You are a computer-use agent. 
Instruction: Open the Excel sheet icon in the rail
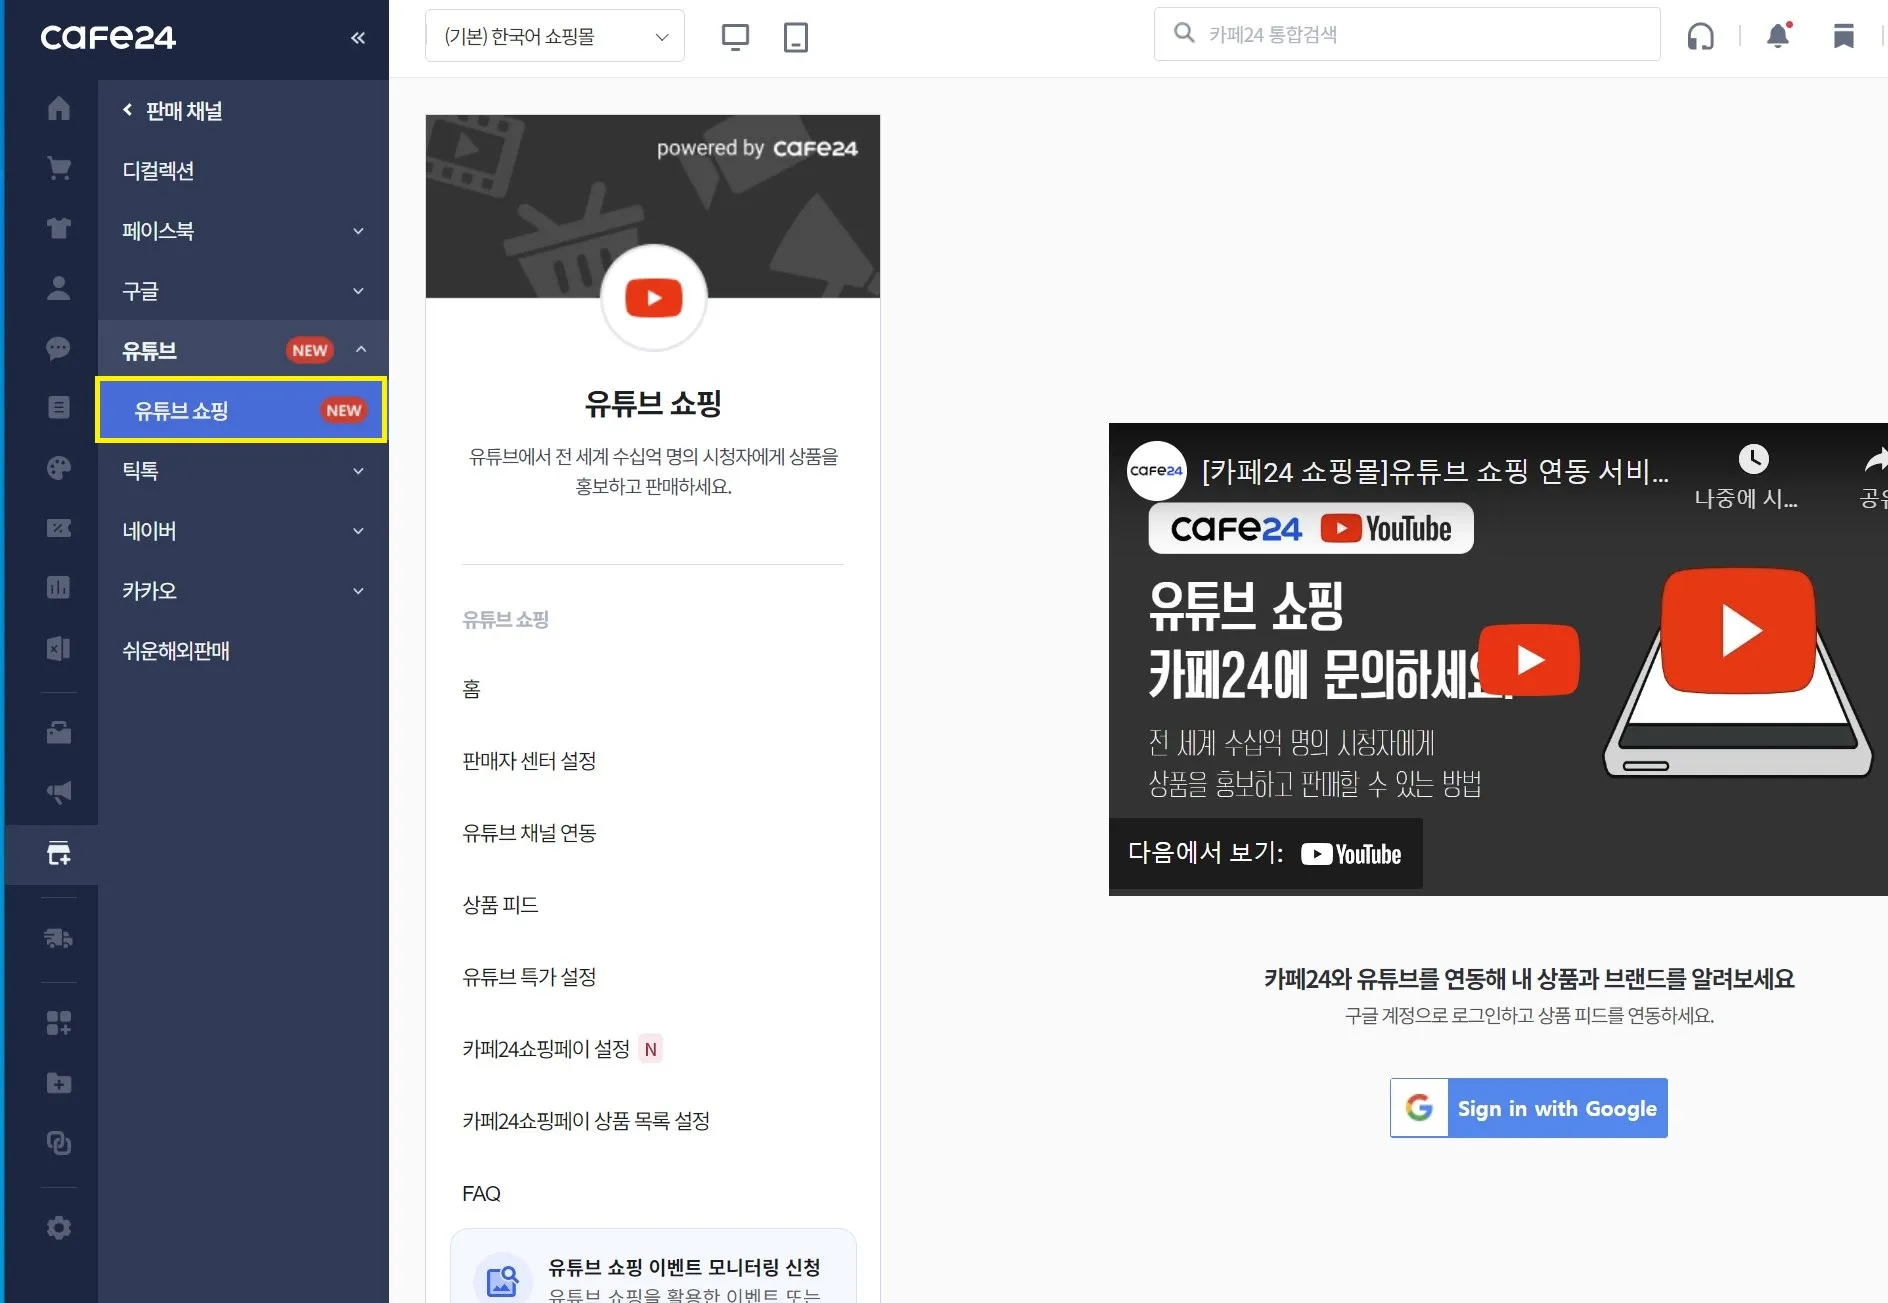pyautogui.click(x=59, y=648)
